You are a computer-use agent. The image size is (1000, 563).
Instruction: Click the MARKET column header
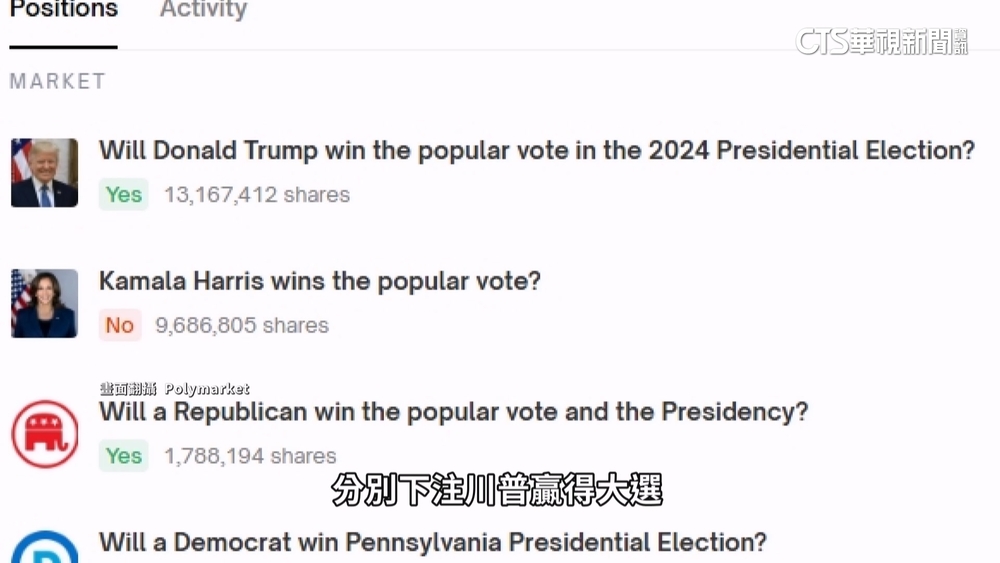pos(57,81)
